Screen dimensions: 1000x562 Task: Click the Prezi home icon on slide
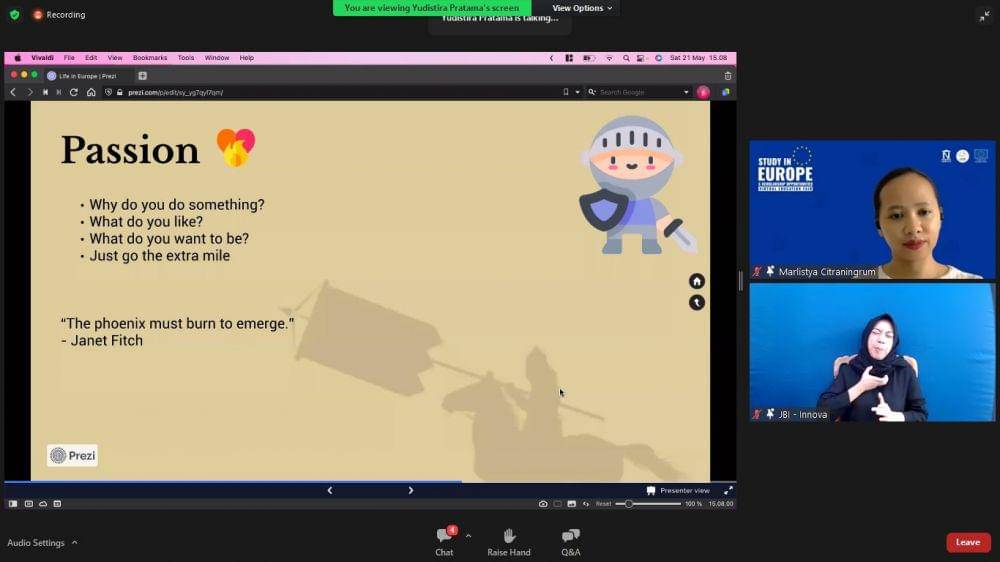(x=697, y=281)
